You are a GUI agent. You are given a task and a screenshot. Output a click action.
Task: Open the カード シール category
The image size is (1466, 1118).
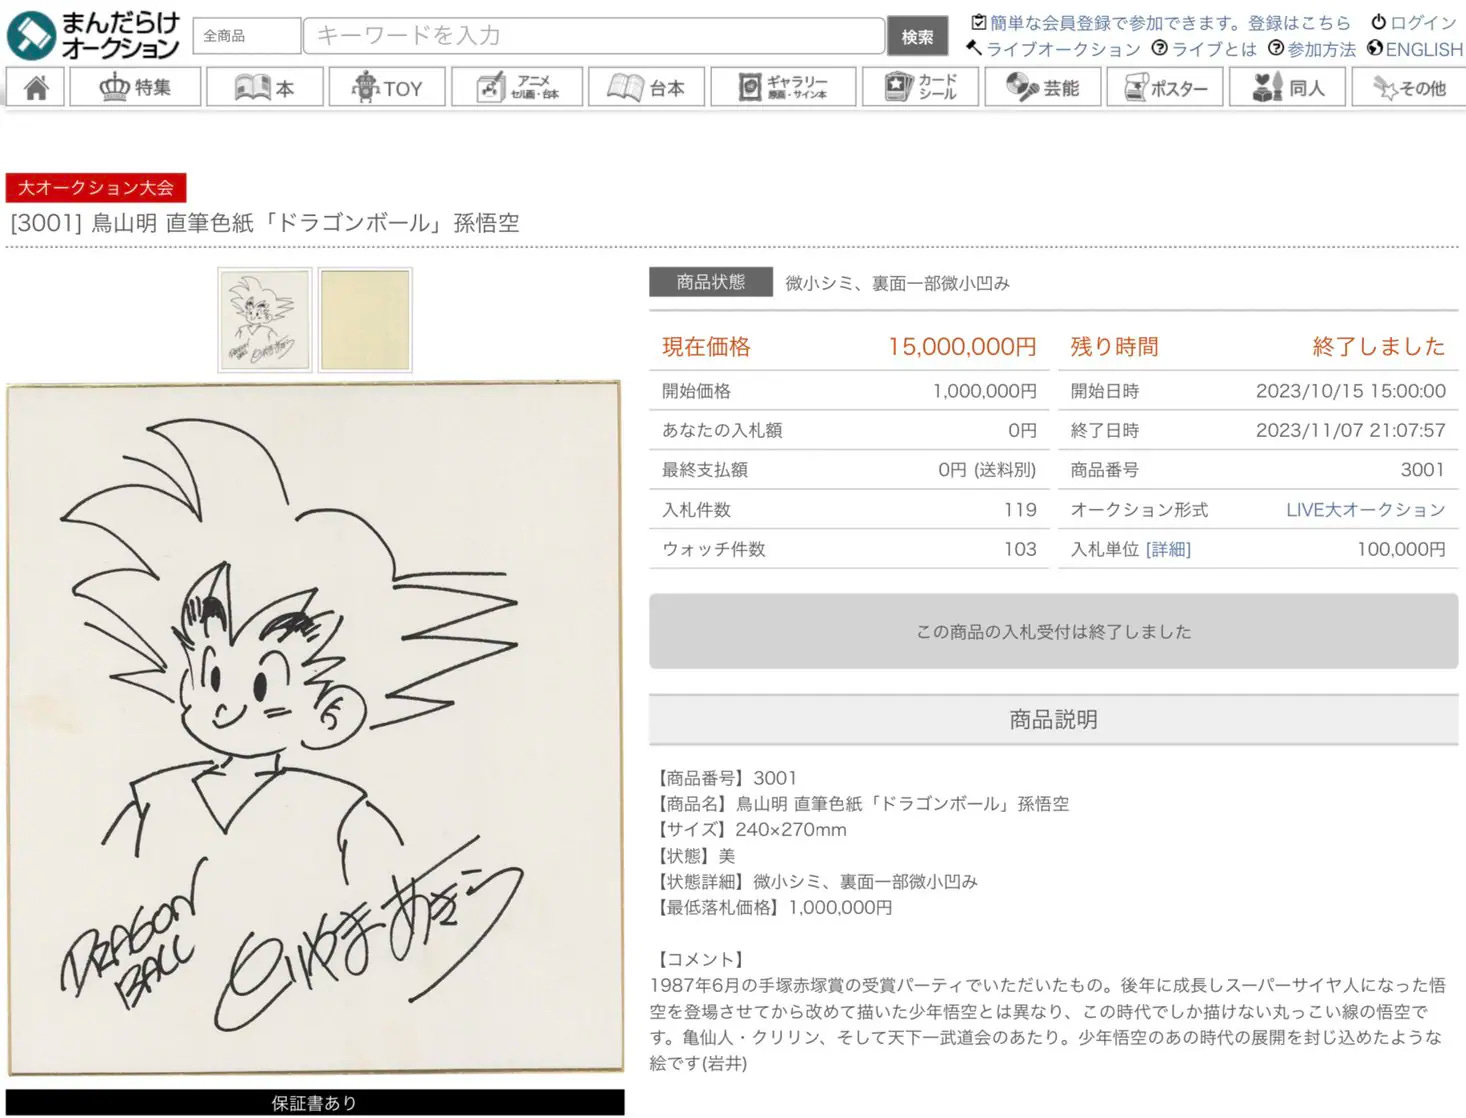click(920, 87)
